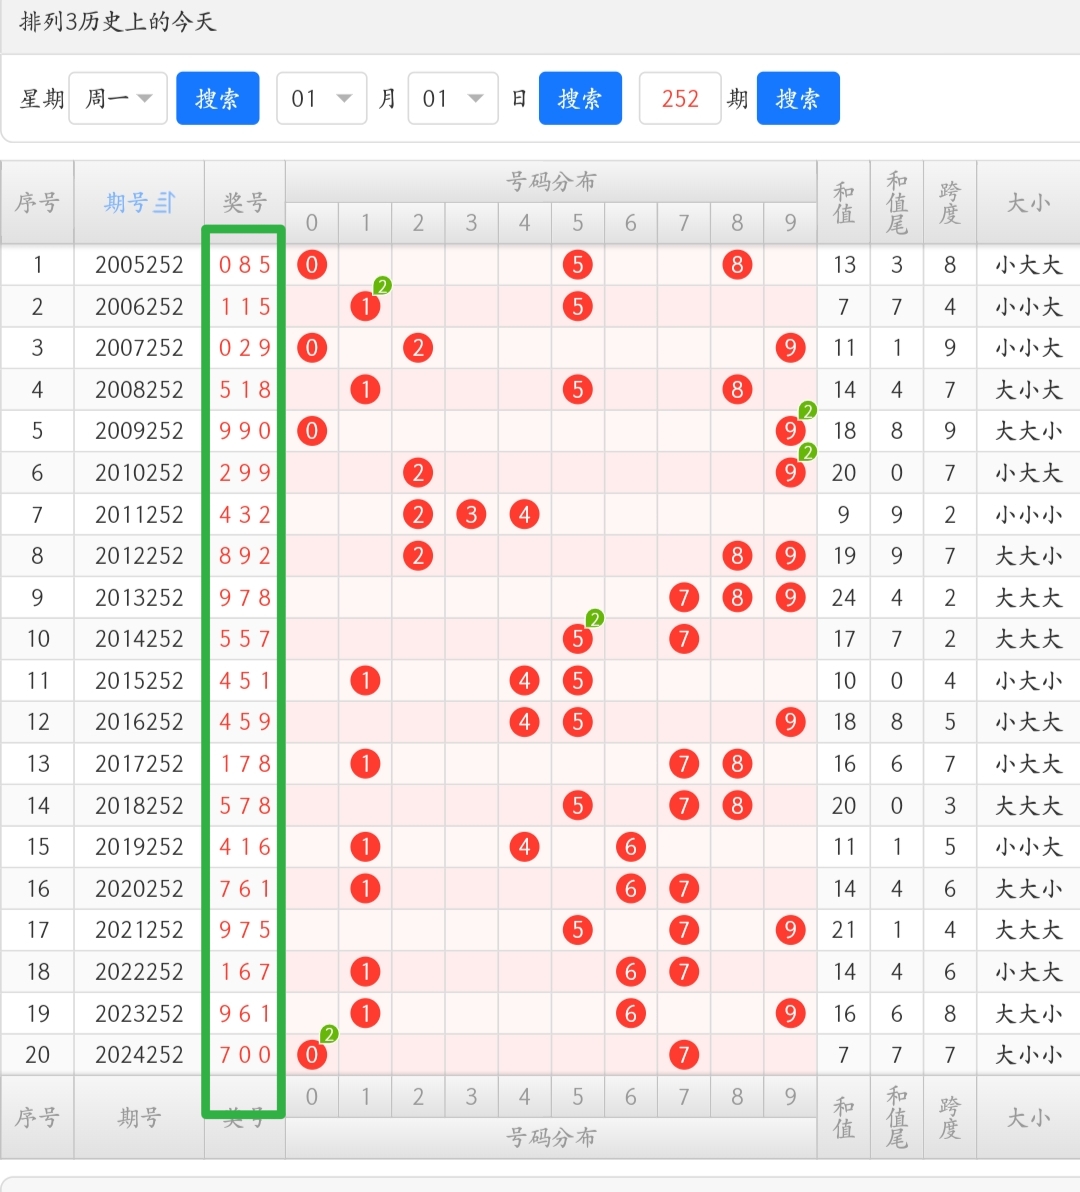1080x1192 pixels.
Task: Click the top 和值尾 column header
Action: click(x=897, y=202)
